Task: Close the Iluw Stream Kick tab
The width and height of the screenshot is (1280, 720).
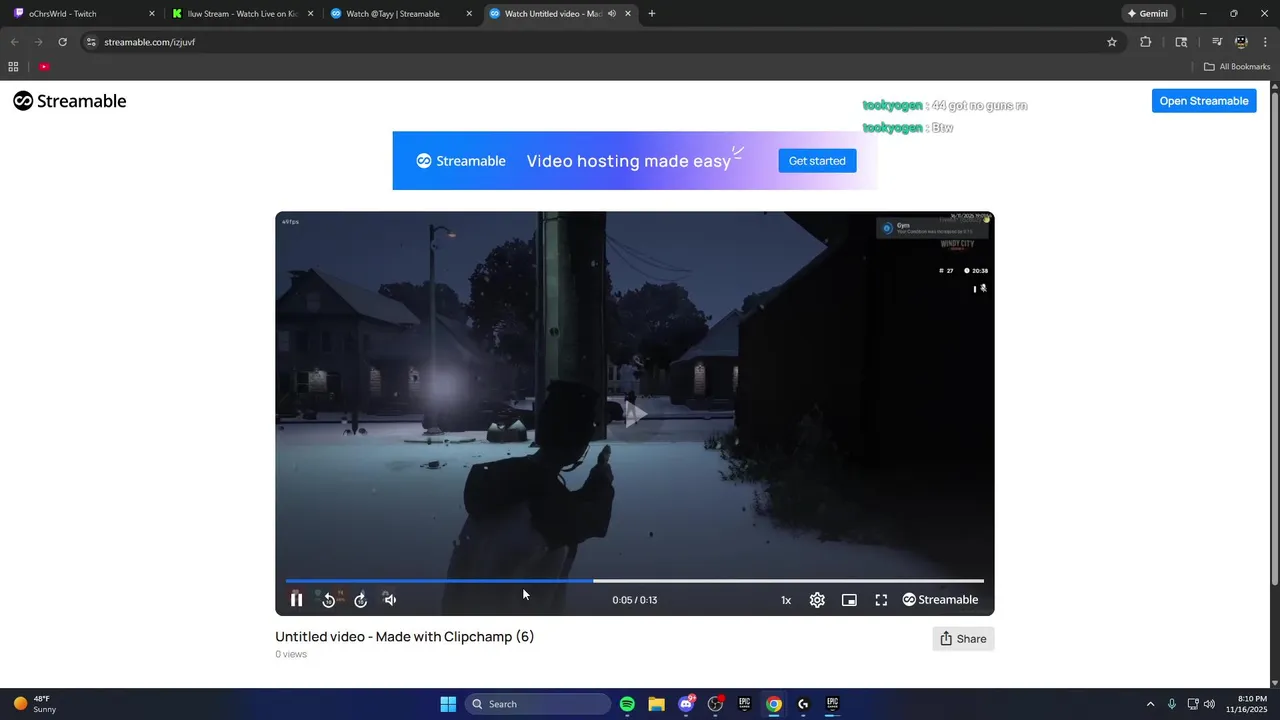Action: [x=310, y=14]
